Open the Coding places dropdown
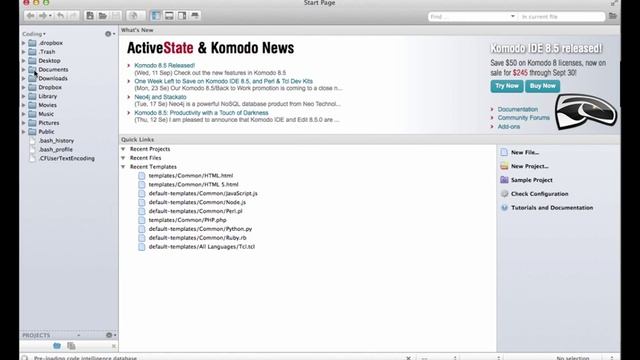The height and width of the screenshot is (360, 640). 34,34
